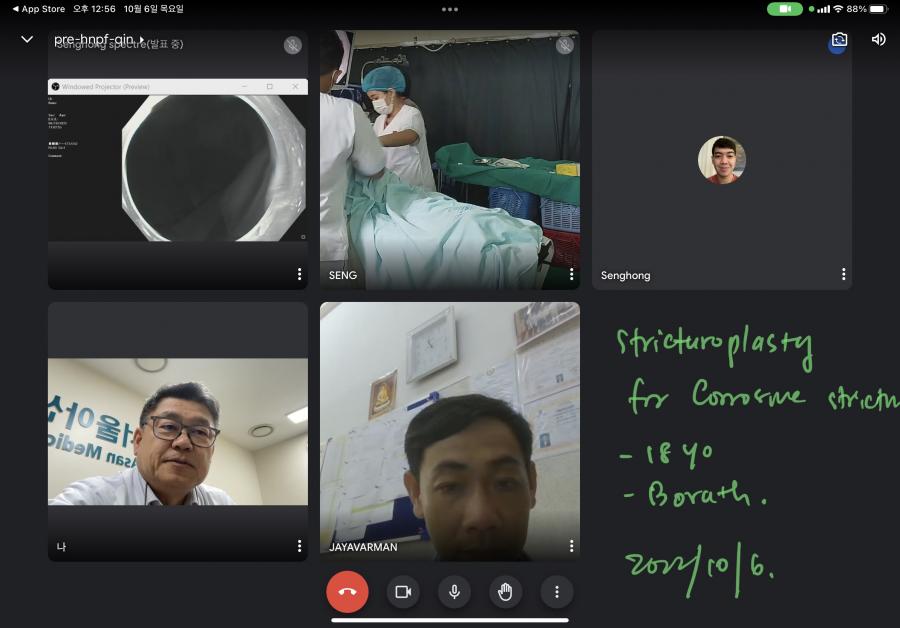Open options for Senghong tile

point(843,274)
